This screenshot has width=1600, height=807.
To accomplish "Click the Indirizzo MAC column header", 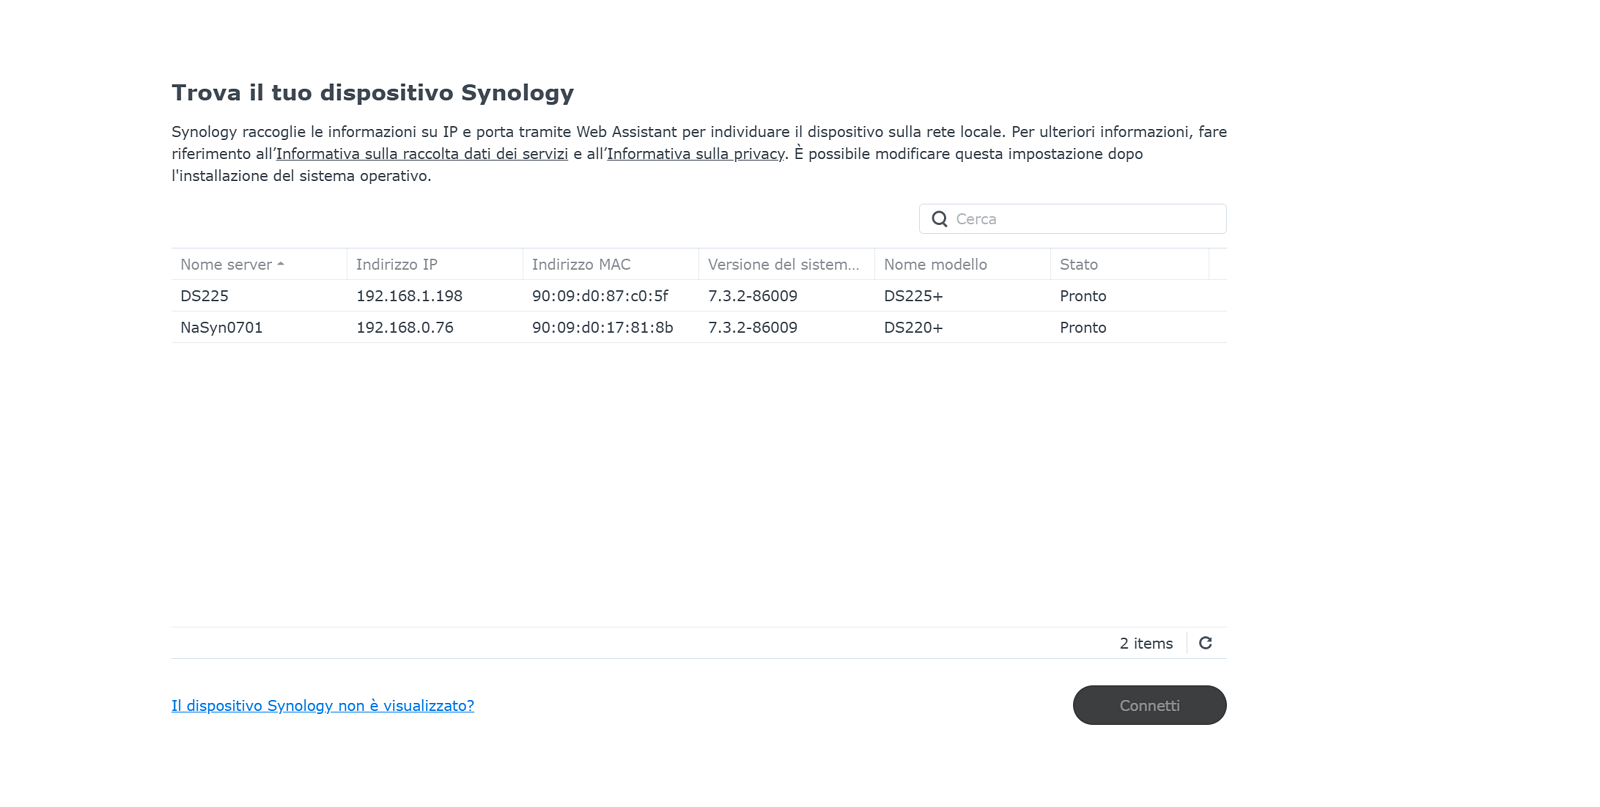I will (611, 264).
